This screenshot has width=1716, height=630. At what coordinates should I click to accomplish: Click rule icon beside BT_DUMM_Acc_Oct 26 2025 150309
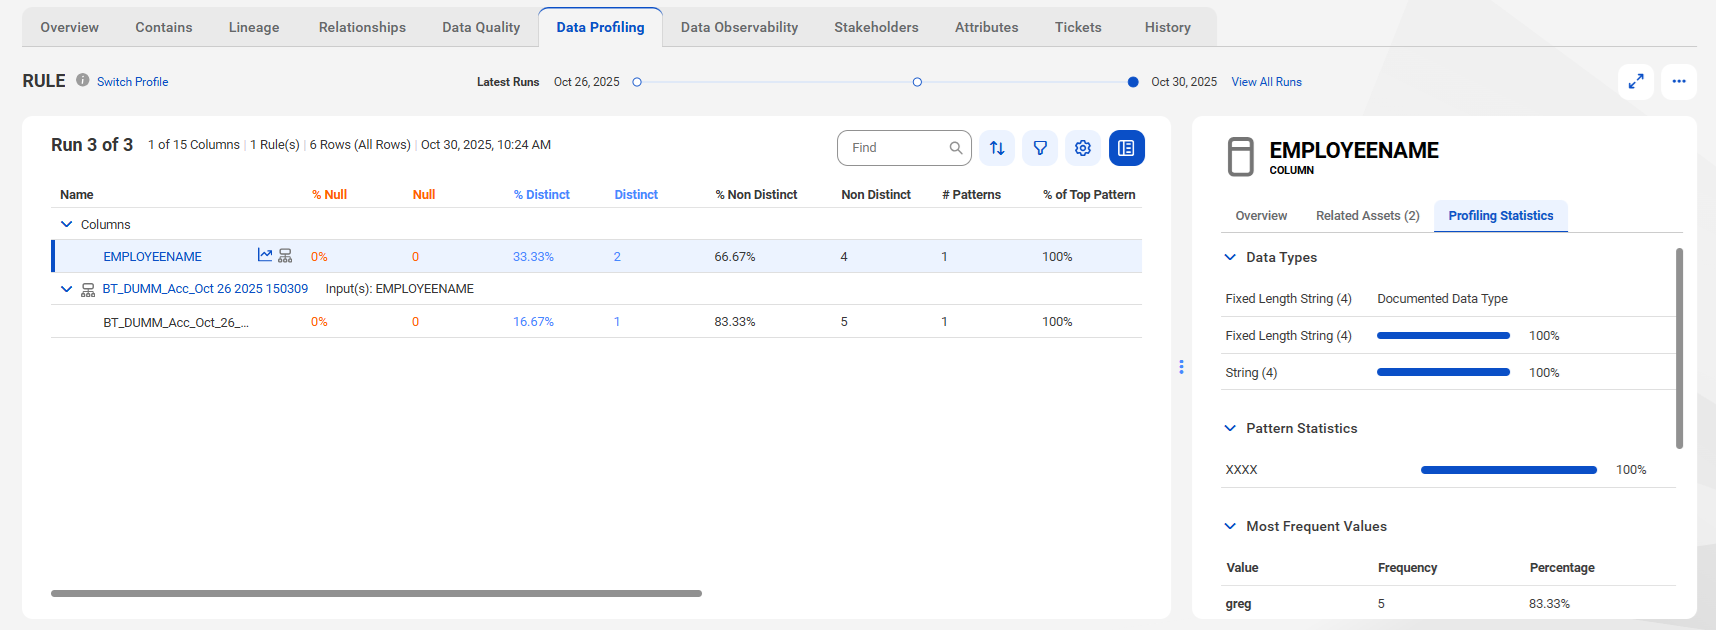click(88, 290)
